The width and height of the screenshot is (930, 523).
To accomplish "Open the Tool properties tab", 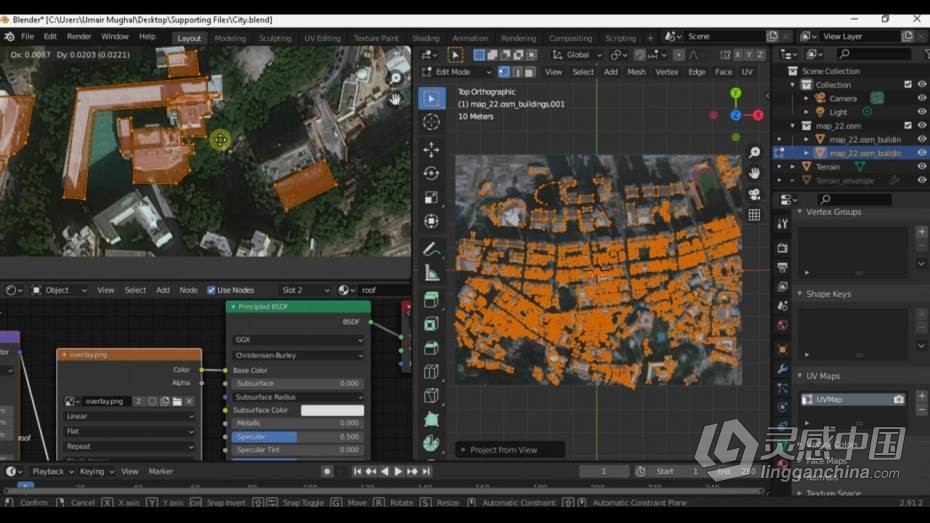I will point(782,224).
